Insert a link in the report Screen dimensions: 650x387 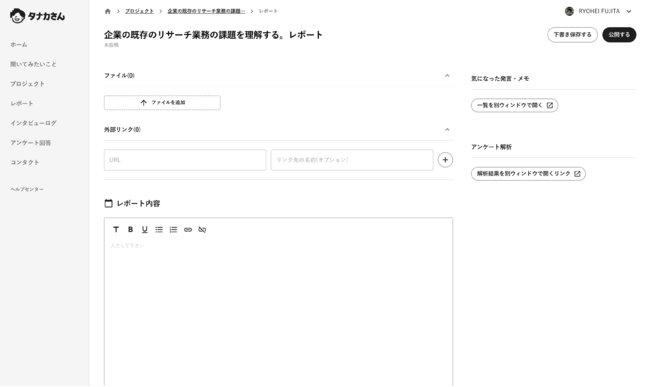point(188,230)
